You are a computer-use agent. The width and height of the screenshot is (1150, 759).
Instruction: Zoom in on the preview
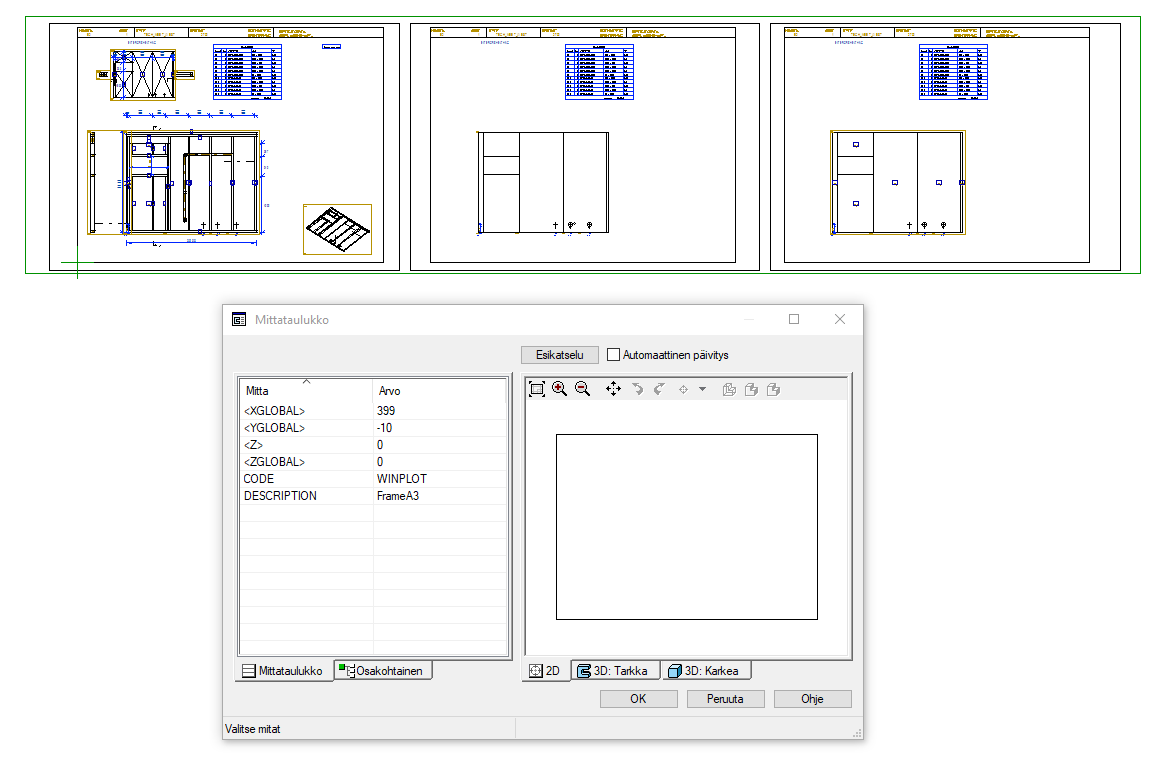coord(559,389)
